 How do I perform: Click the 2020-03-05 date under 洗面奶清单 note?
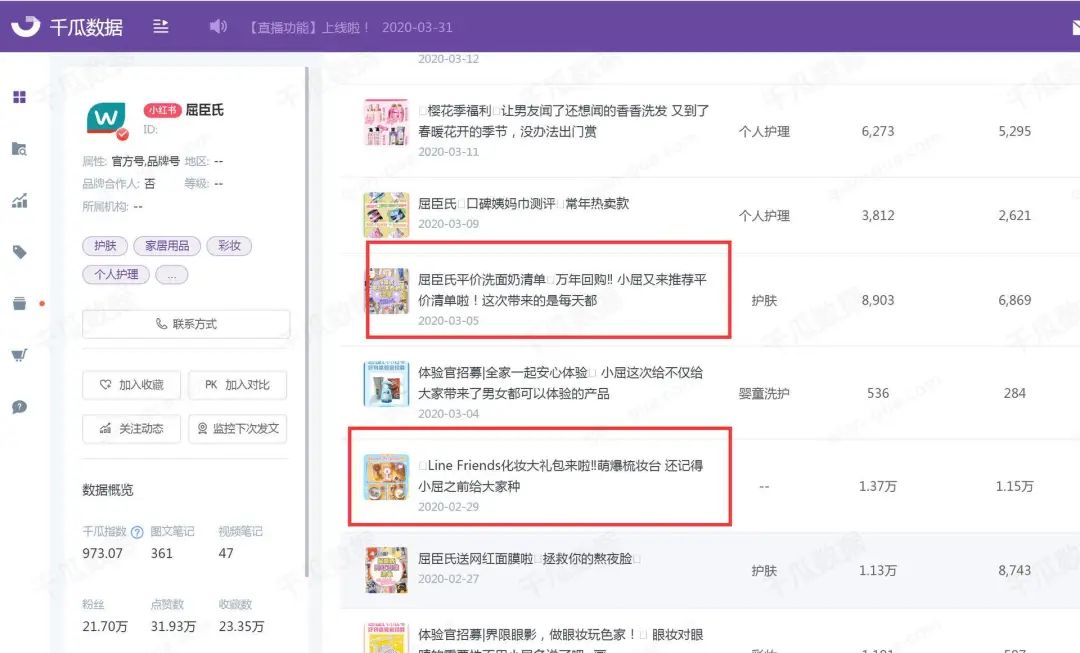(x=448, y=321)
